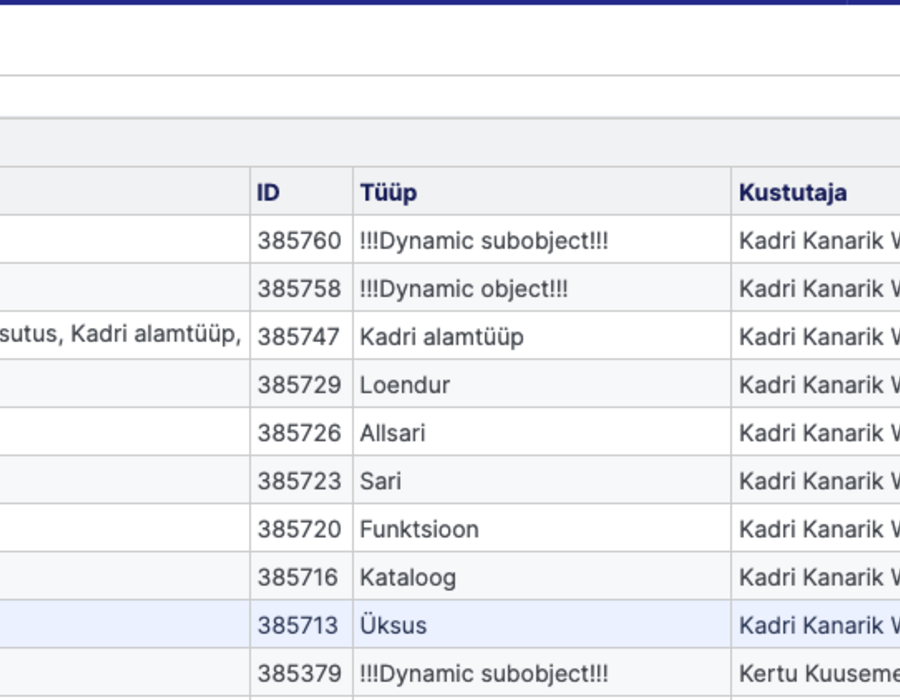
Task: Click 'Kadri alamtüüp' in the Tüüp column
Action: (x=542, y=337)
